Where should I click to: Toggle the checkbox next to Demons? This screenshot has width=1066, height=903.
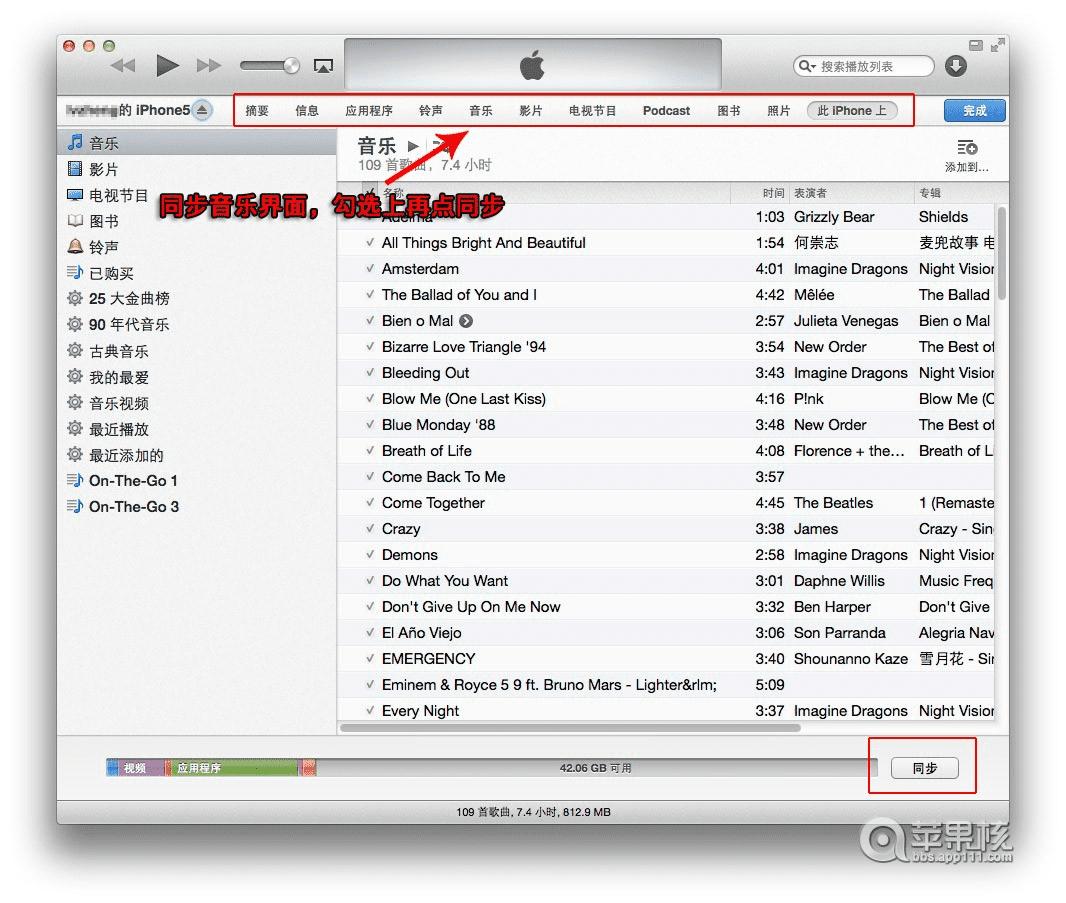click(x=369, y=554)
